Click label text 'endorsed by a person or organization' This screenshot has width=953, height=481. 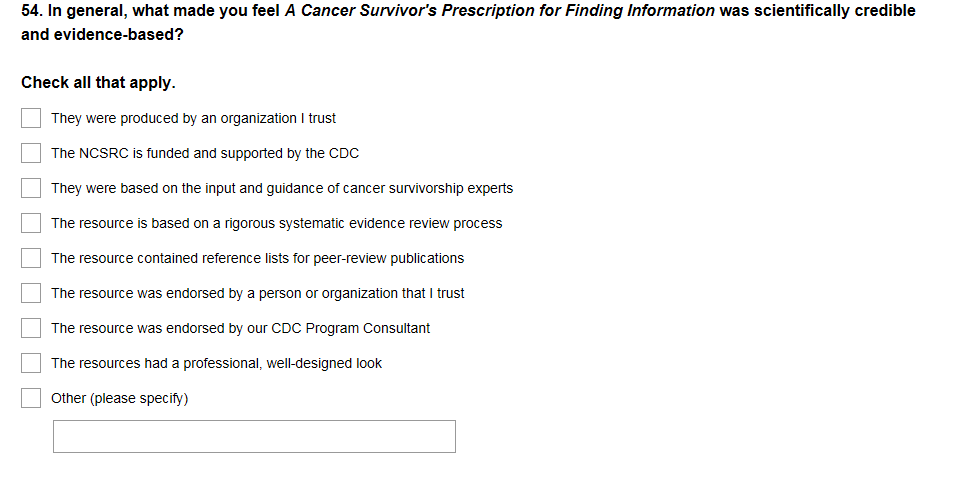[257, 293]
